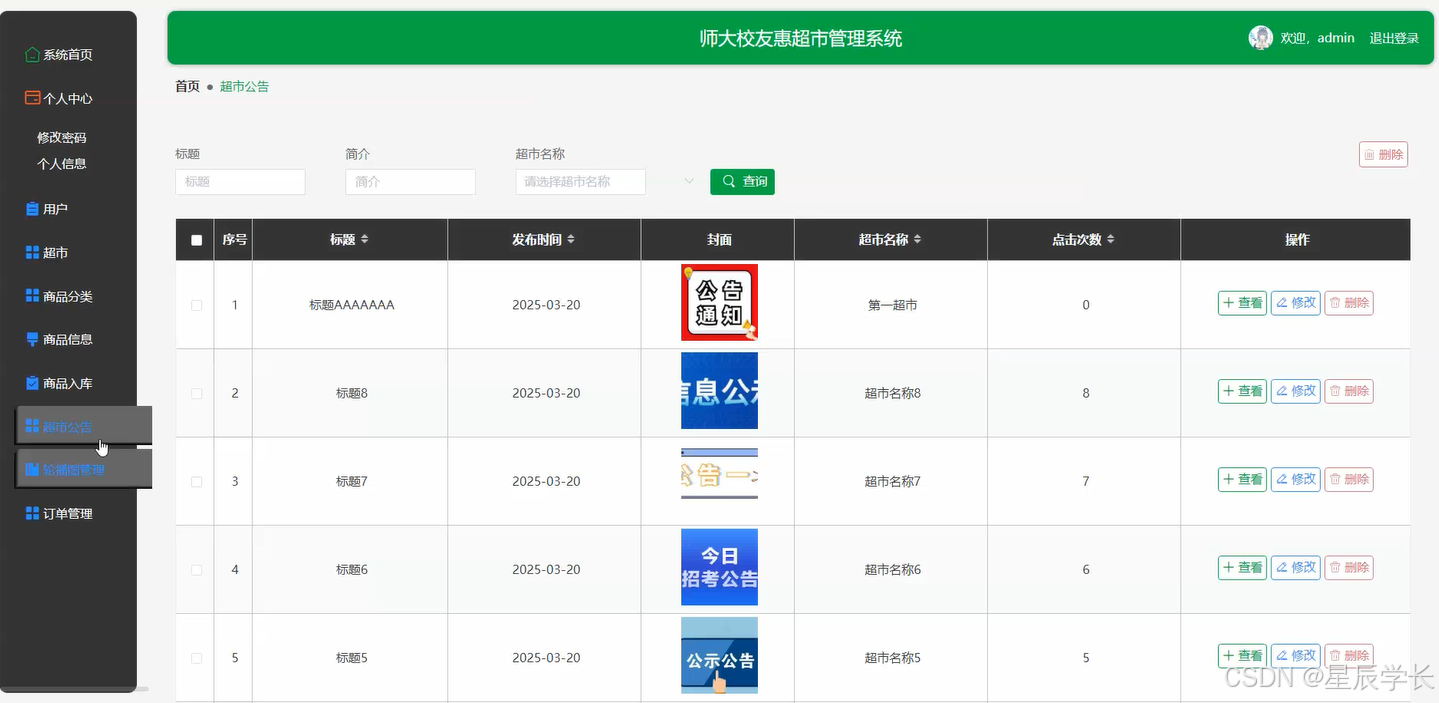Image resolution: width=1439 pixels, height=703 pixels.
Task: Click the 简介 search input field
Action: click(410, 182)
